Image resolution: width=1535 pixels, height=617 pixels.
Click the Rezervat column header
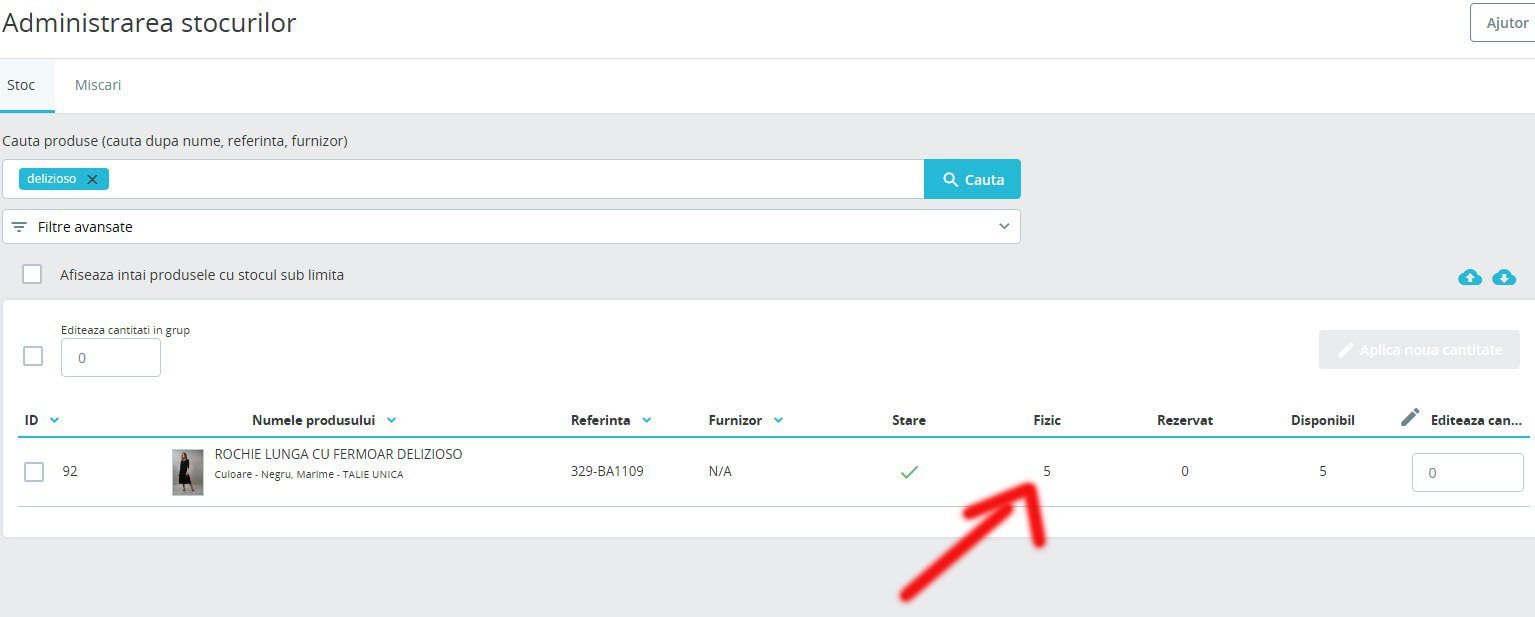(1185, 420)
